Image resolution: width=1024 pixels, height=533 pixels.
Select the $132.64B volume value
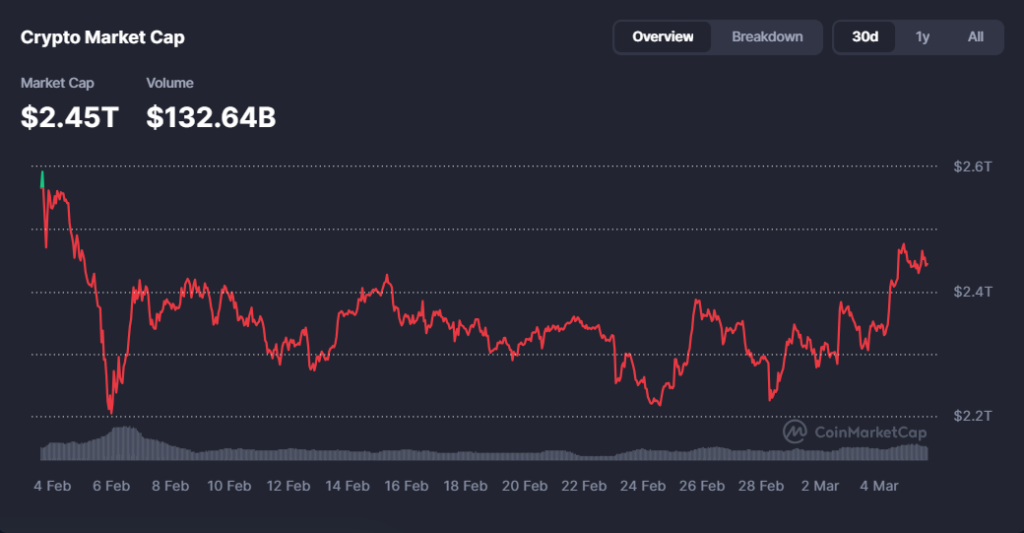pos(211,117)
